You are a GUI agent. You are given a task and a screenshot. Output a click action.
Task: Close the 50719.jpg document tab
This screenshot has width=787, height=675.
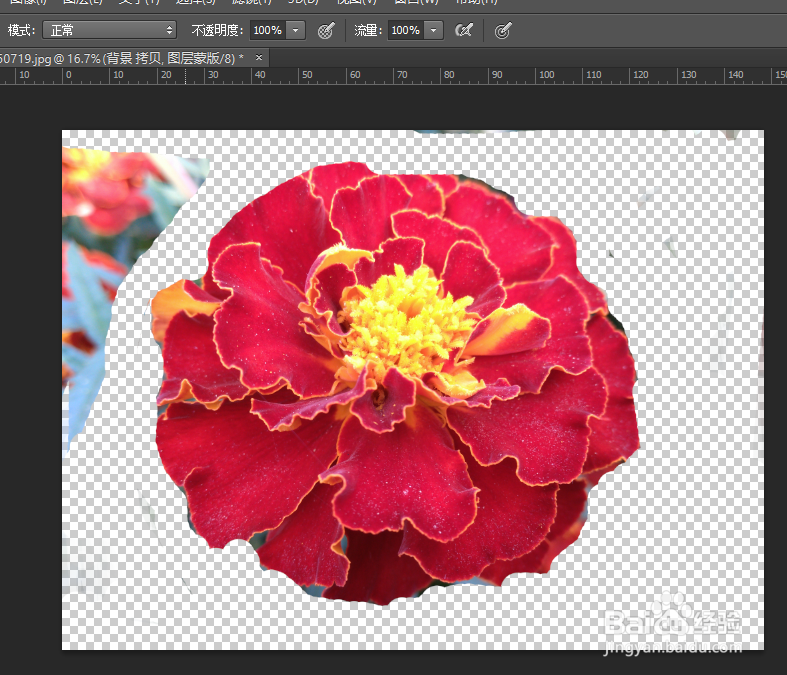point(259,58)
